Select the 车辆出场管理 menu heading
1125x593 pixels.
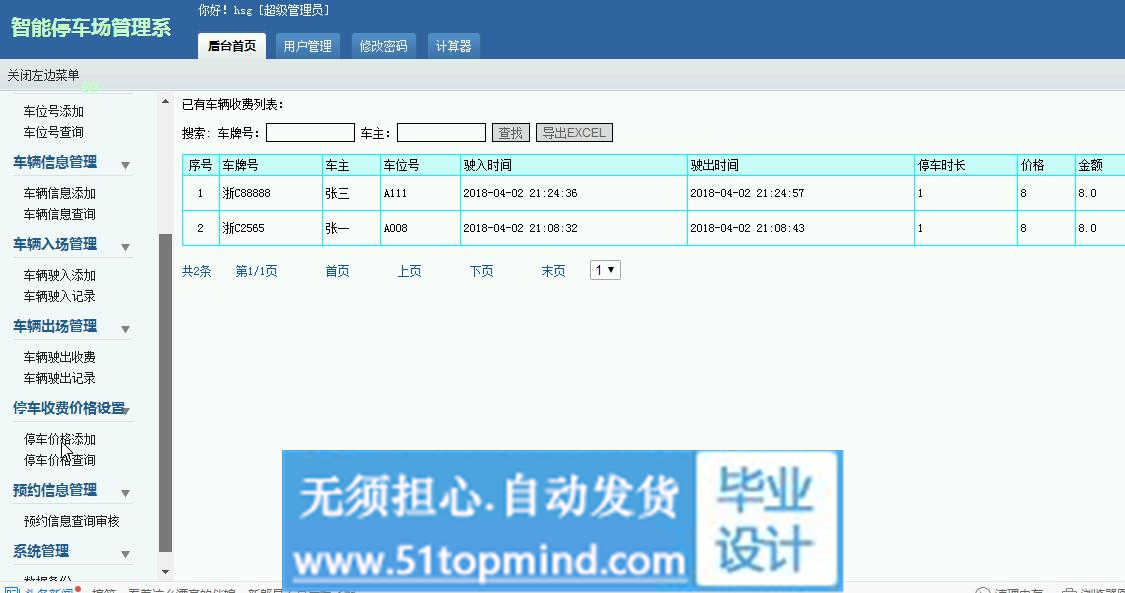[x=55, y=326]
